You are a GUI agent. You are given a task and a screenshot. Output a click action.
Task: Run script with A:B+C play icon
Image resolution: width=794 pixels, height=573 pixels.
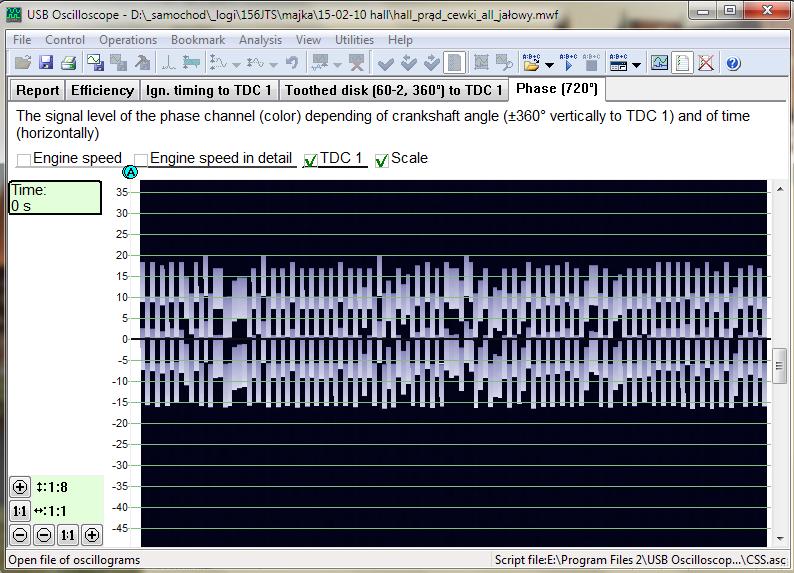568,63
